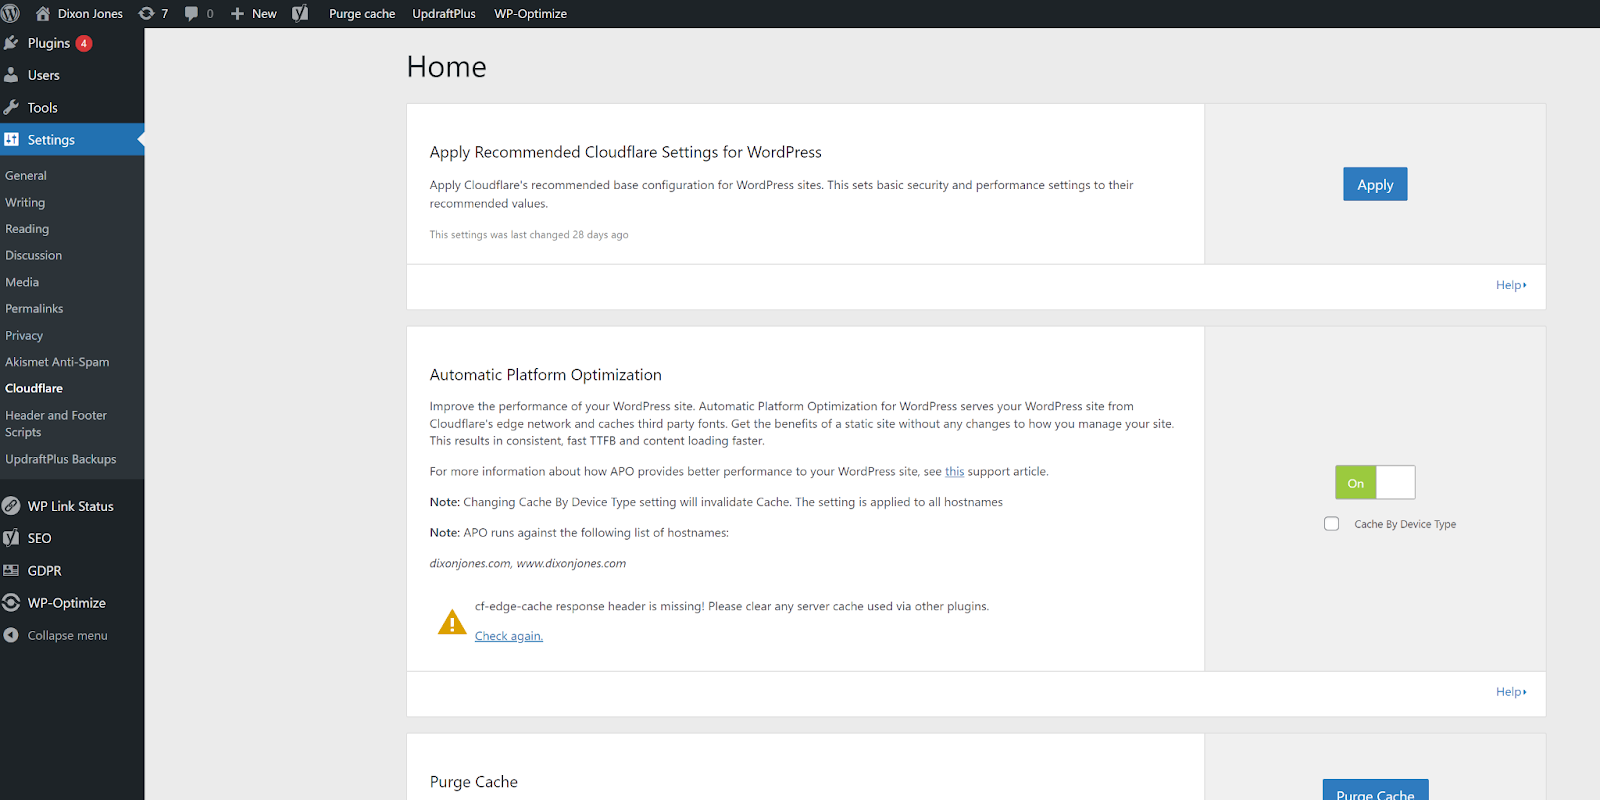This screenshot has width=1600, height=800.
Task: Click the hostnames text dixonjones.com, www.dixonjones.com
Action: click(528, 564)
